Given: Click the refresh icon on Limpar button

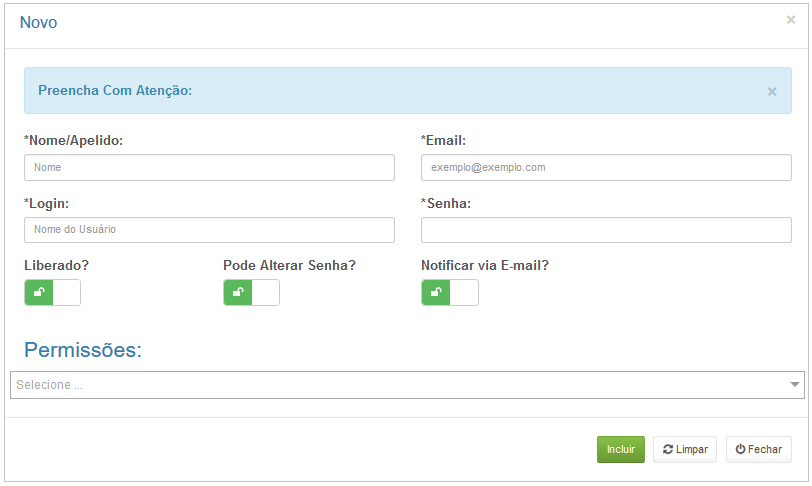Looking at the screenshot, I should point(668,449).
